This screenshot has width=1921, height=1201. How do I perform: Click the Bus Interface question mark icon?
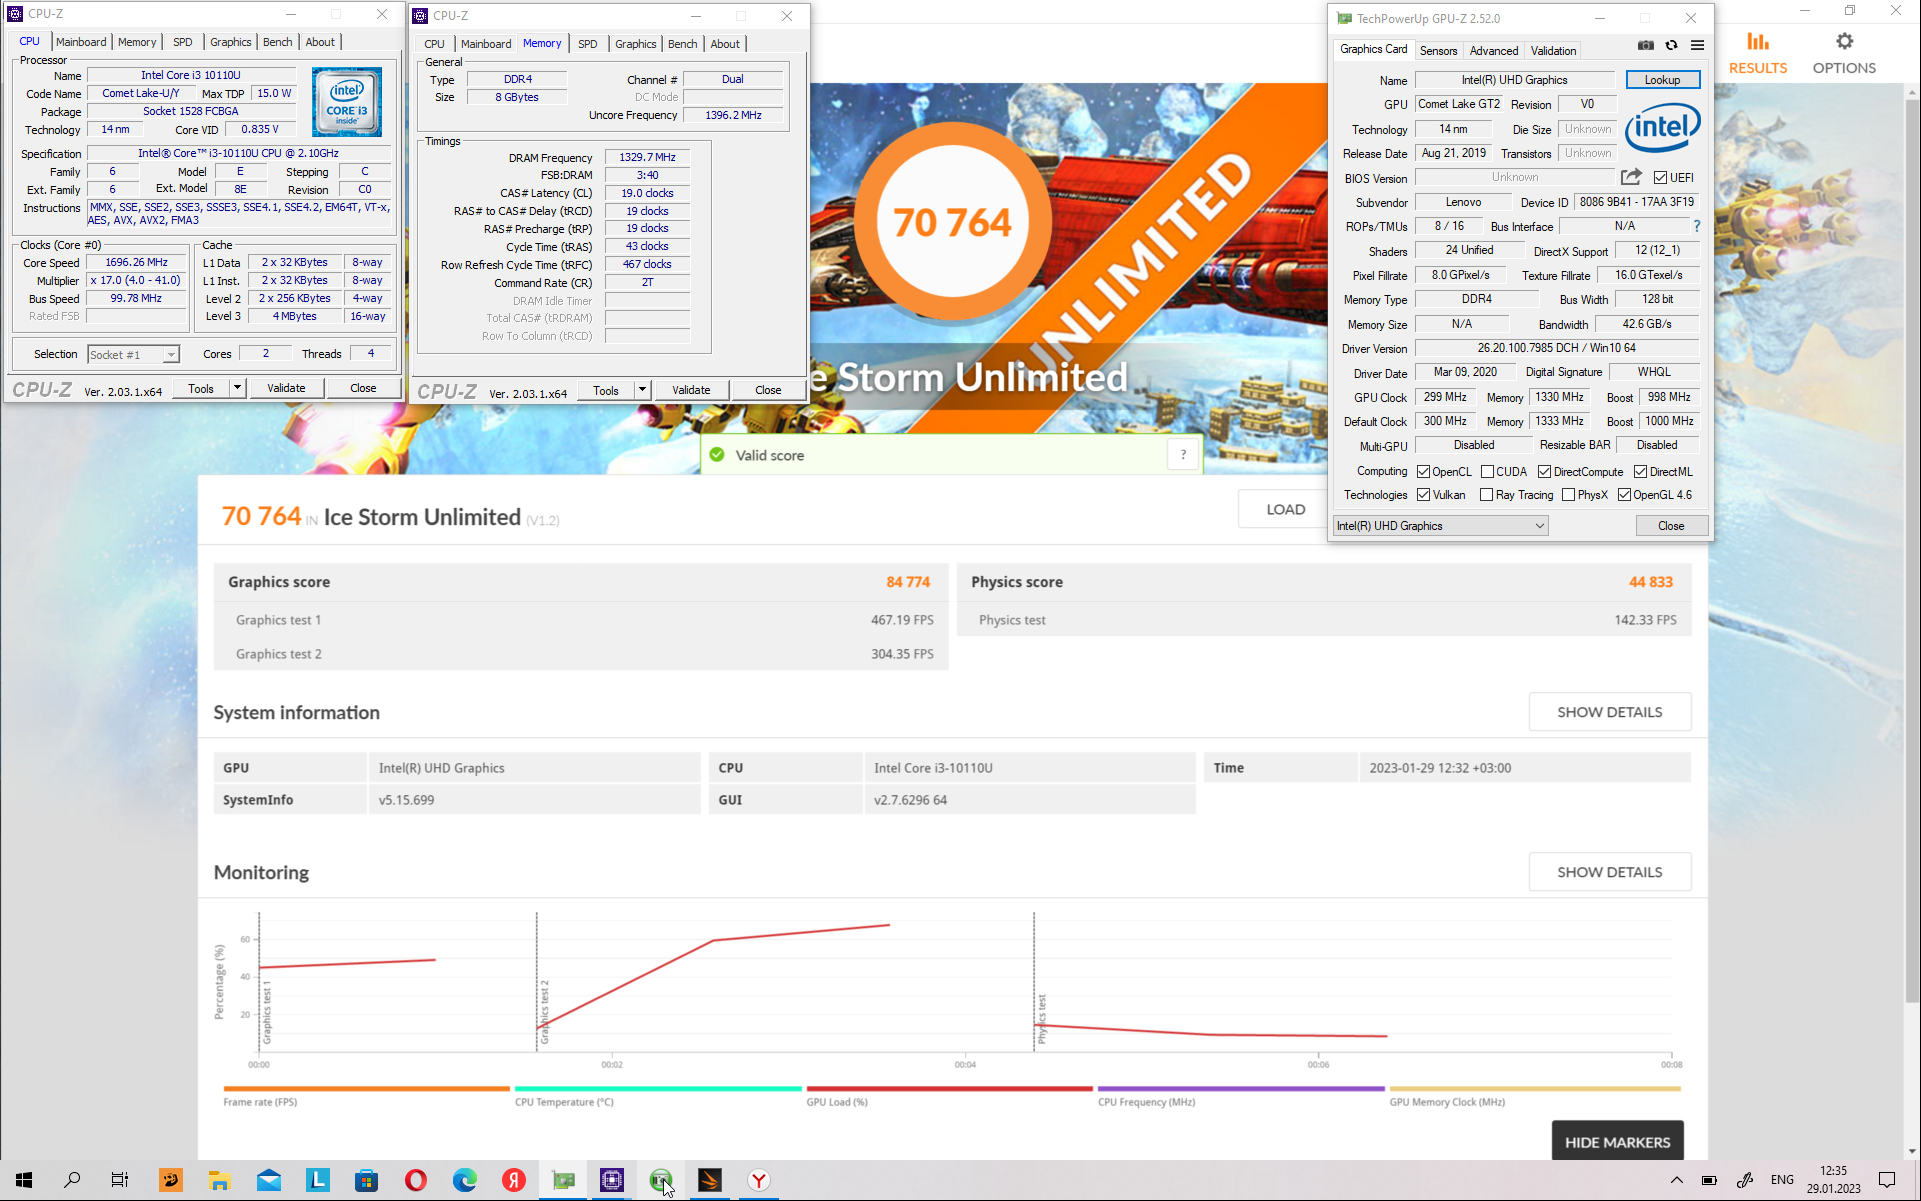coord(1697,226)
